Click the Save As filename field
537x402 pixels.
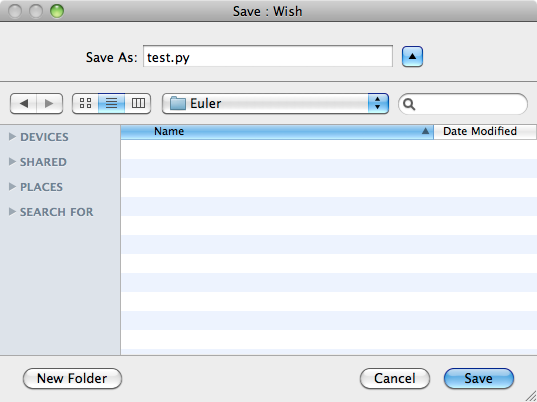click(x=268, y=56)
